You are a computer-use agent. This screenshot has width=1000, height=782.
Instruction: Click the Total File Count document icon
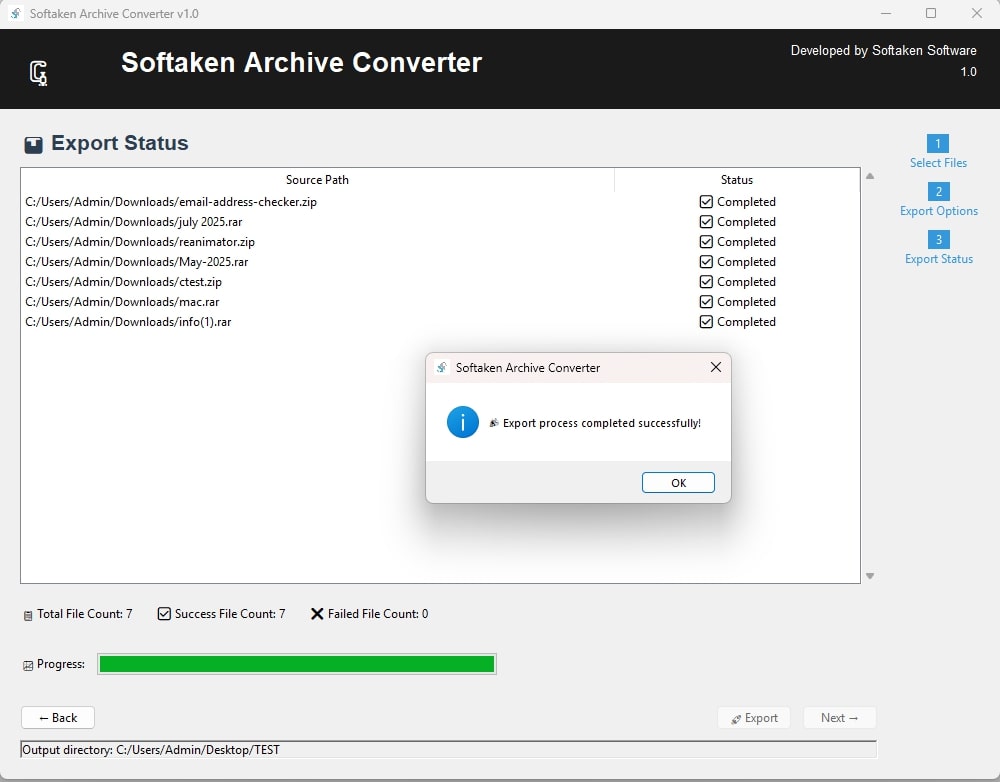[29, 614]
